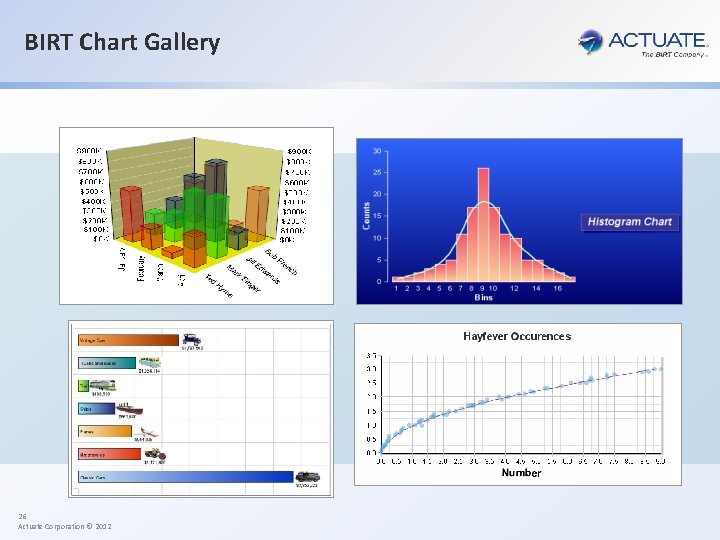The image size is (720, 540).
Task: Click "The BIRT Company" tagline
Action: coord(674,55)
